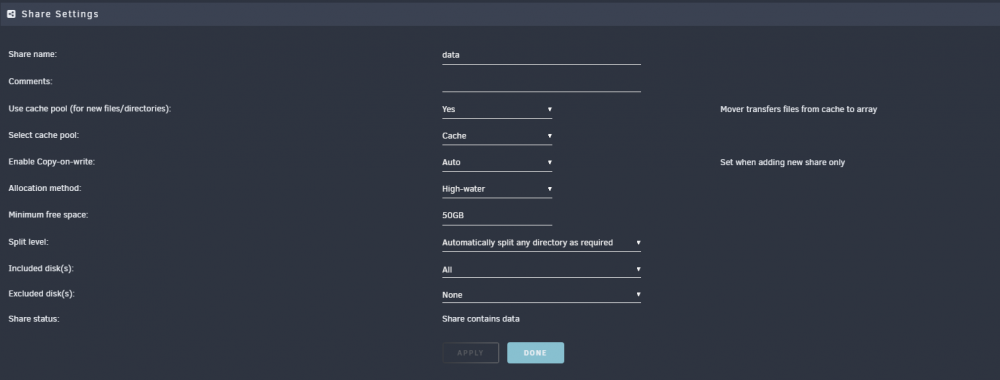Click the Mover transfers files hint text
The width and height of the screenshot is (1000, 380).
tap(798, 109)
